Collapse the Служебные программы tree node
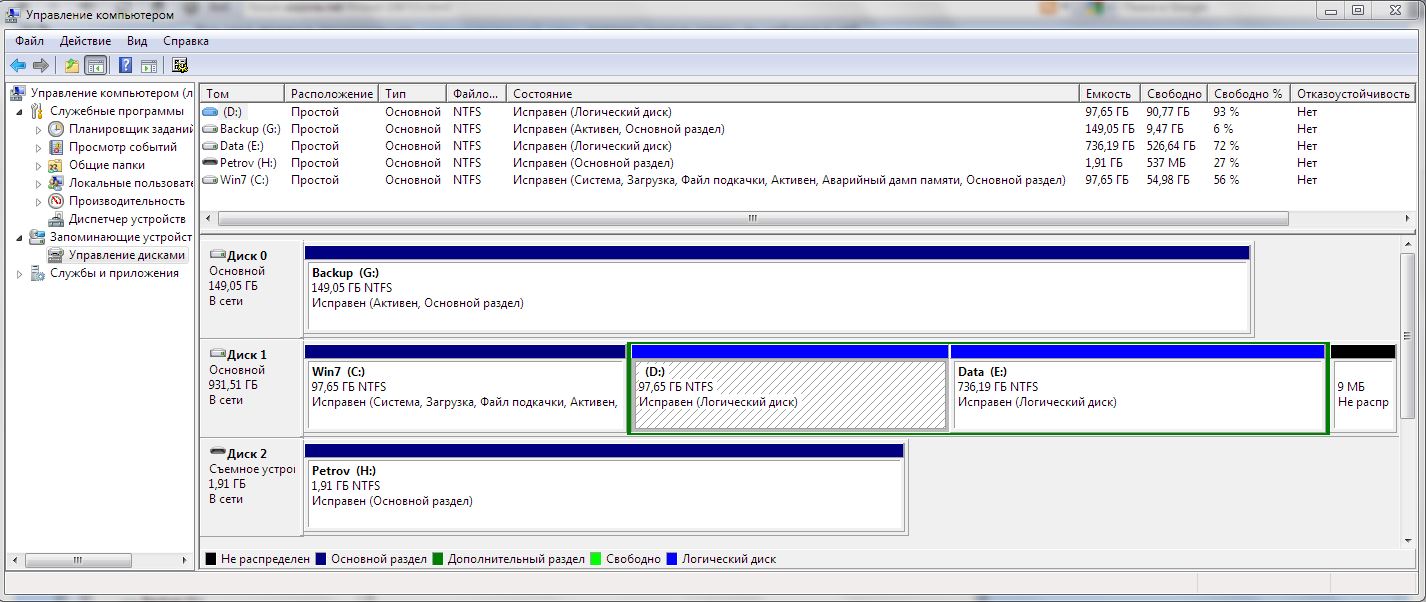 [20, 111]
